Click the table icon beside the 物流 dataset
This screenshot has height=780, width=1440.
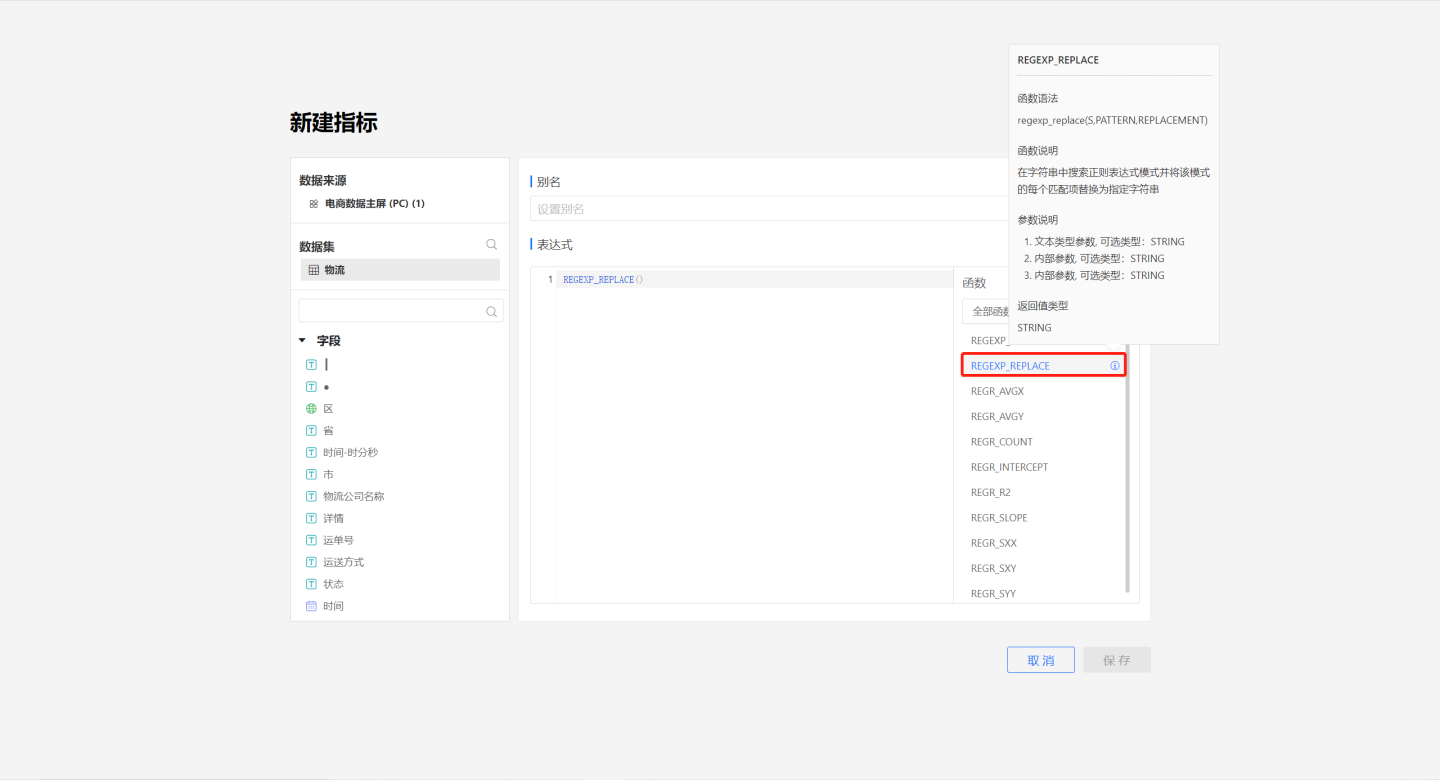pos(314,270)
